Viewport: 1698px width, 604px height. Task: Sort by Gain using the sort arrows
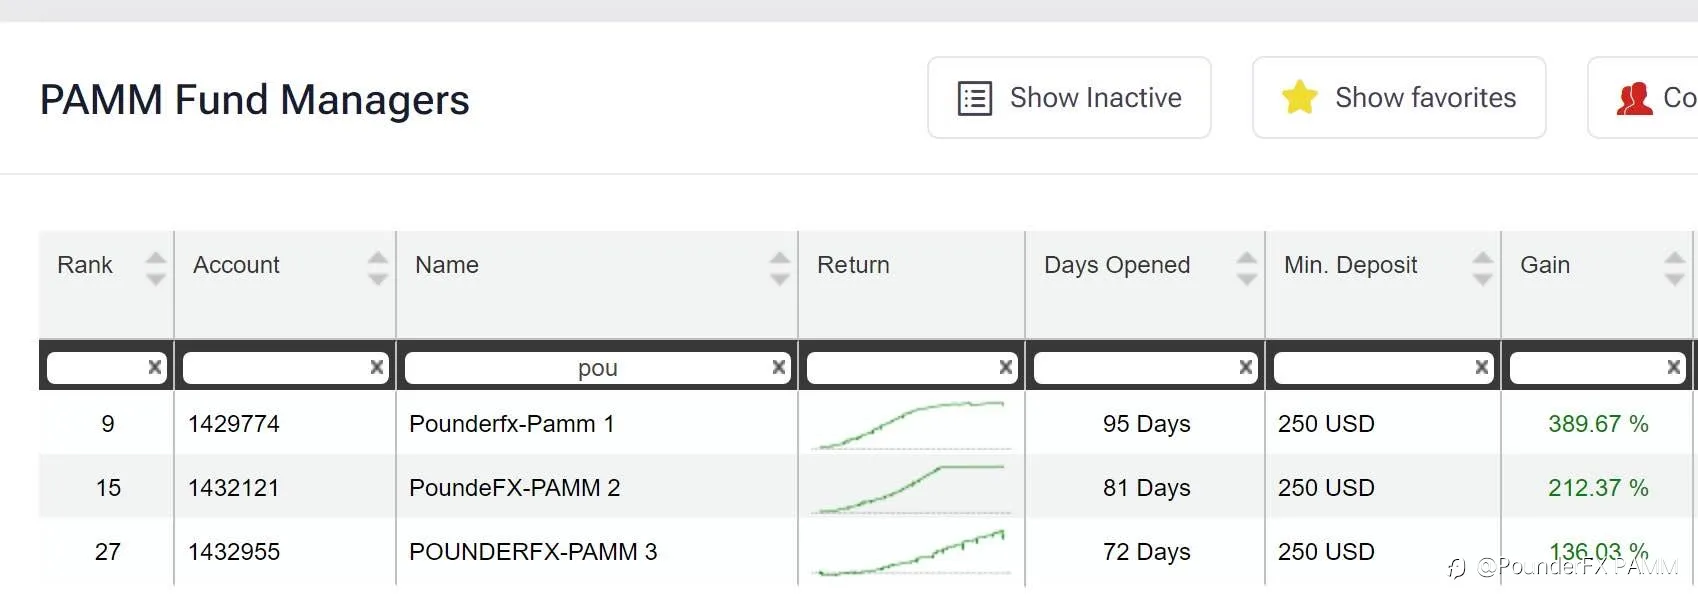pyautogui.click(x=1674, y=267)
